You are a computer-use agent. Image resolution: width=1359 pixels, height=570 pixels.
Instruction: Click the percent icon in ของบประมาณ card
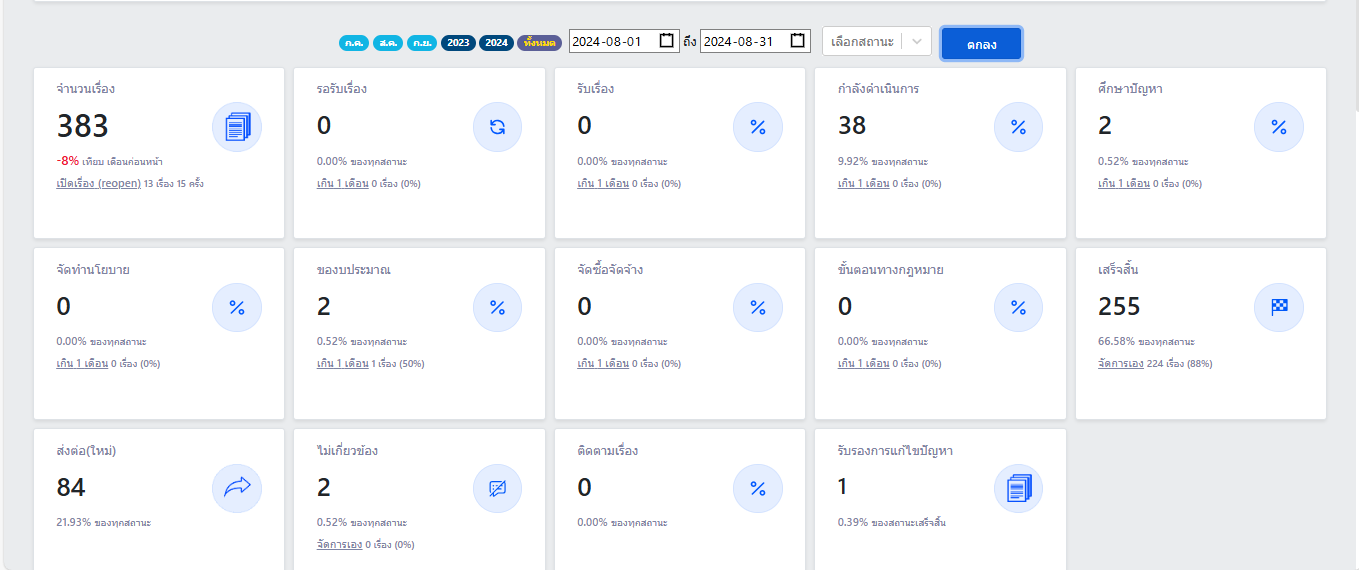click(497, 308)
